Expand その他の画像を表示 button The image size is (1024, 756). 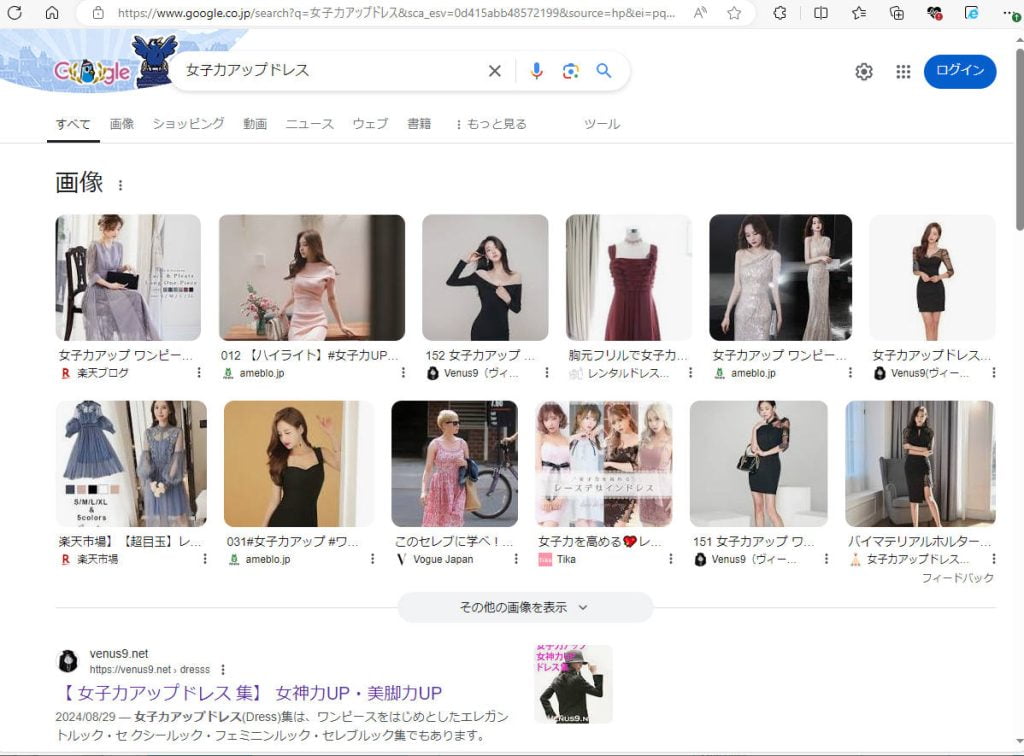525,607
